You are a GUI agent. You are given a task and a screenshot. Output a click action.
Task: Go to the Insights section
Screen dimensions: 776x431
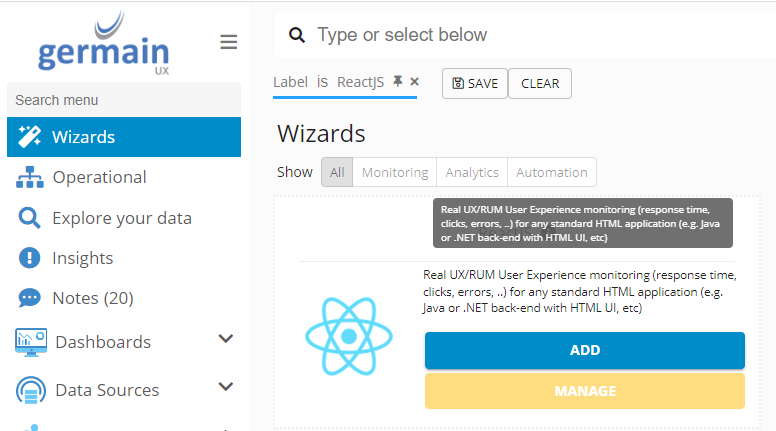tap(82, 258)
